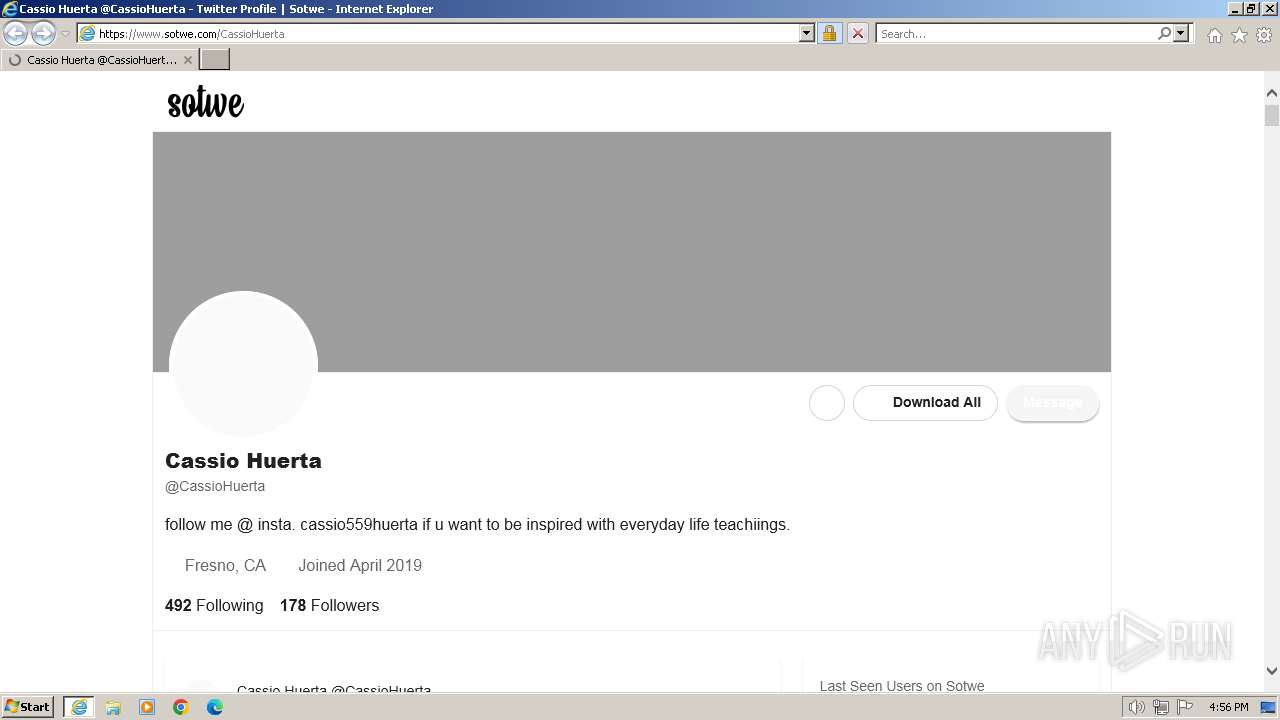
Task: Click the profile avatar circle
Action: (x=243, y=365)
